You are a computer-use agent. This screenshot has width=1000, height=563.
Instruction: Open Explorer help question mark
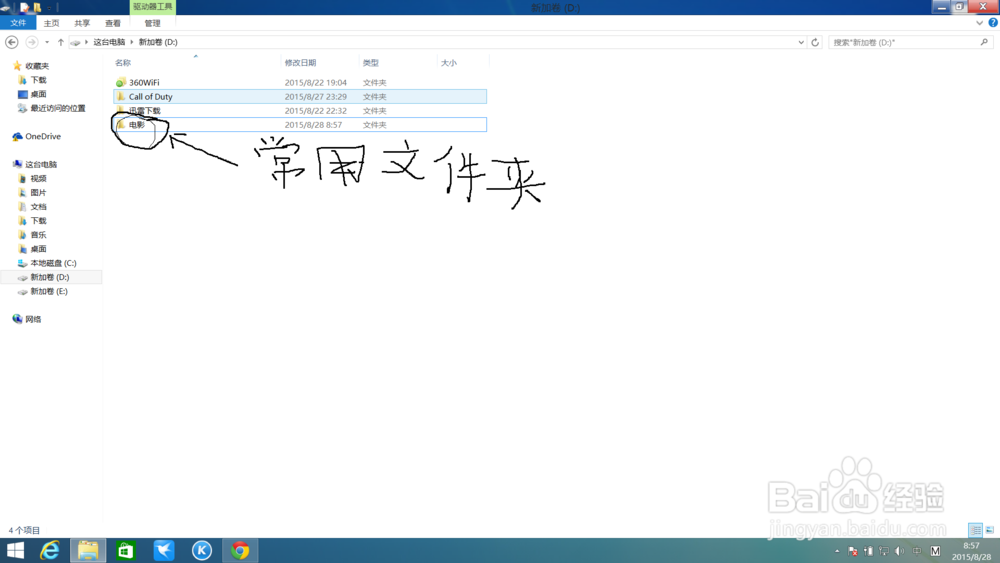[x=993, y=23]
